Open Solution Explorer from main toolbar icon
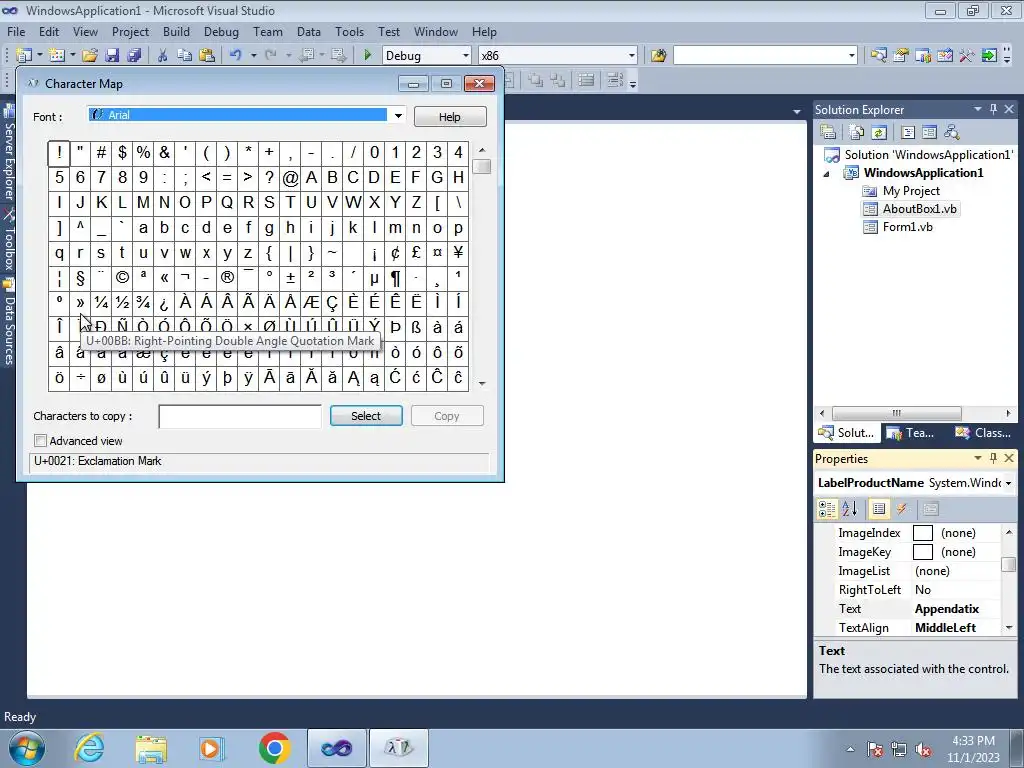 (879, 56)
